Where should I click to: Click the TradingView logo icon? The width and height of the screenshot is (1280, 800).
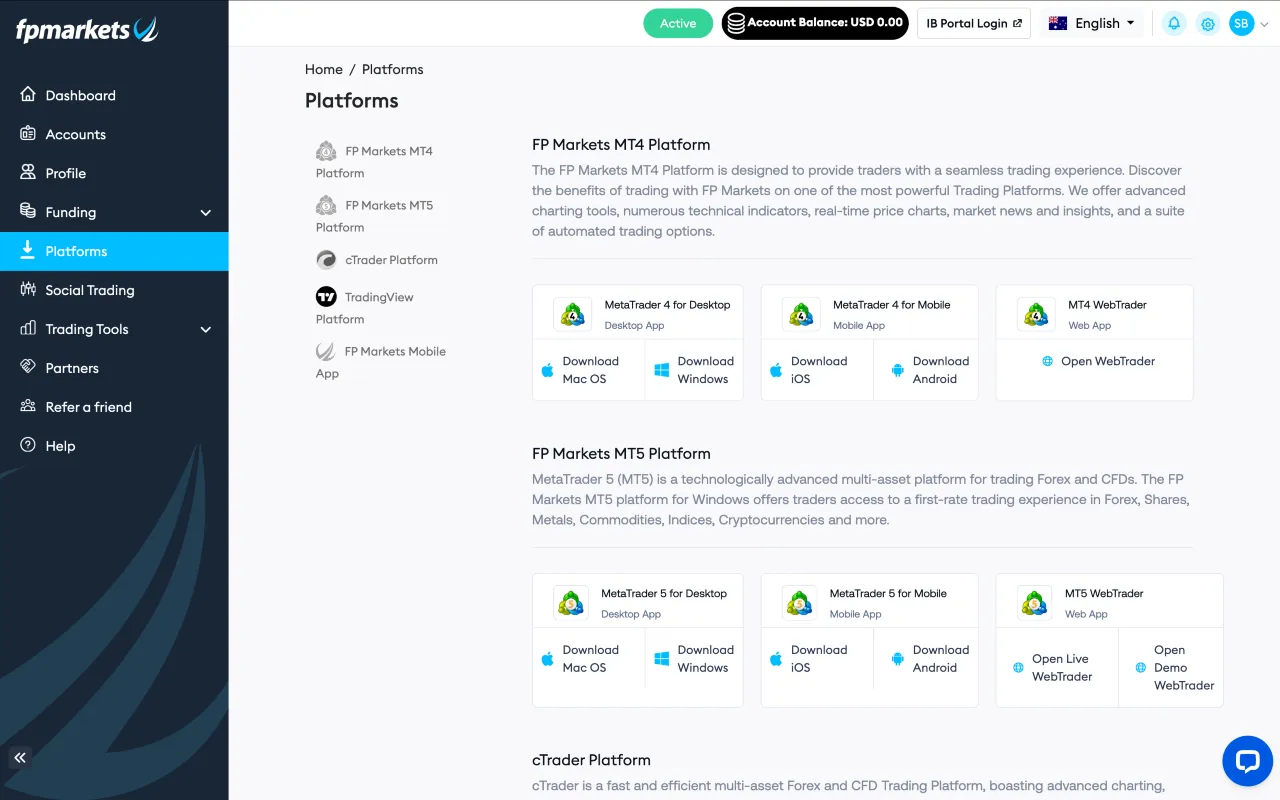coord(326,297)
